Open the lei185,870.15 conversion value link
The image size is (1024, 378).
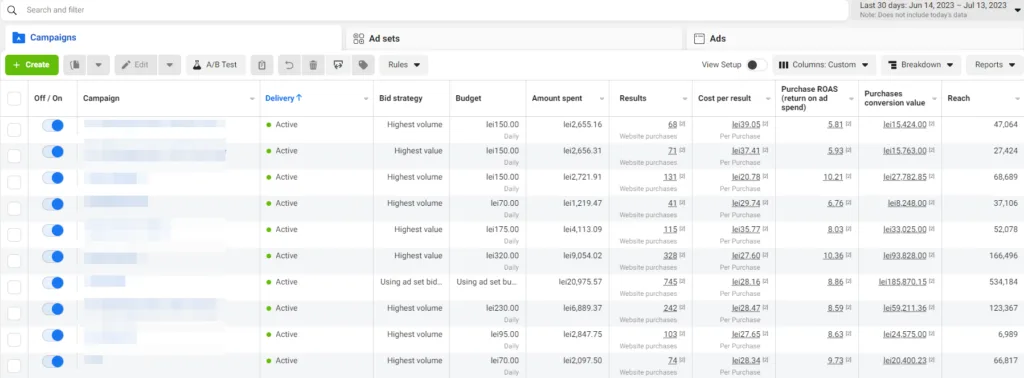(x=904, y=282)
